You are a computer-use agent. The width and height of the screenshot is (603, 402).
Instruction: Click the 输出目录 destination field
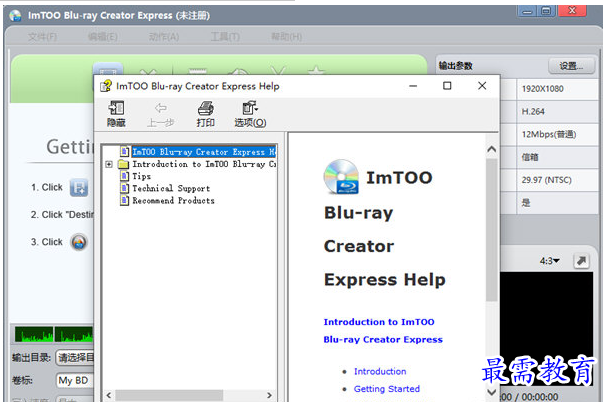click(75, 358)
